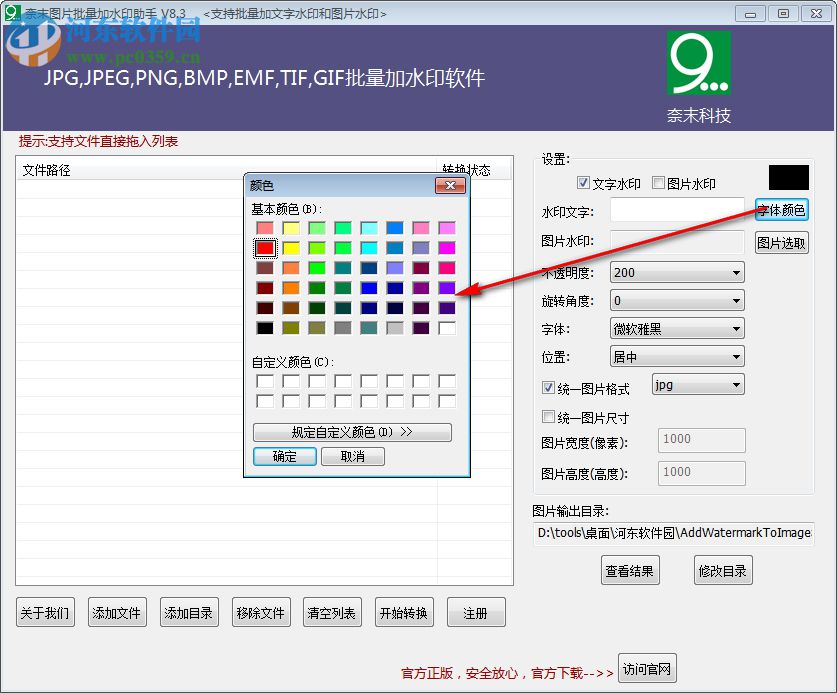Click the 水印文字 input field
Viewport: 837px width, 693px height.
(x=678, y=211)
